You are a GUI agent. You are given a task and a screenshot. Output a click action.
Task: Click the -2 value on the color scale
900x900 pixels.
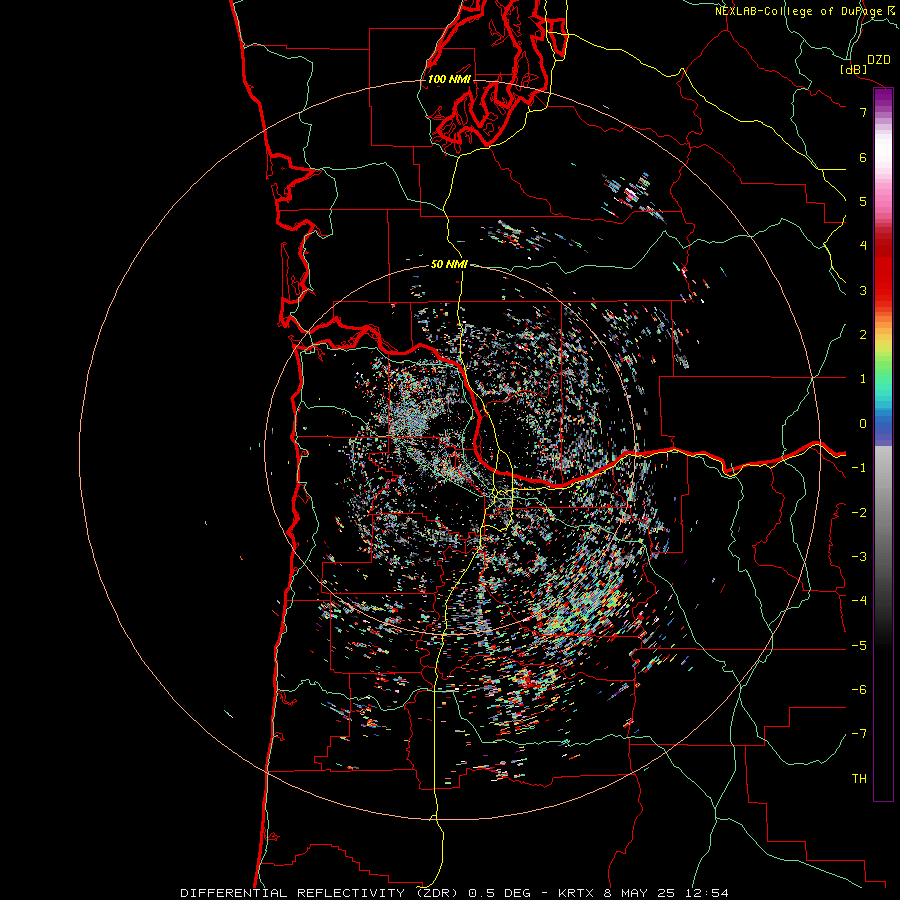pyautogui.click(x=859, y=513)
